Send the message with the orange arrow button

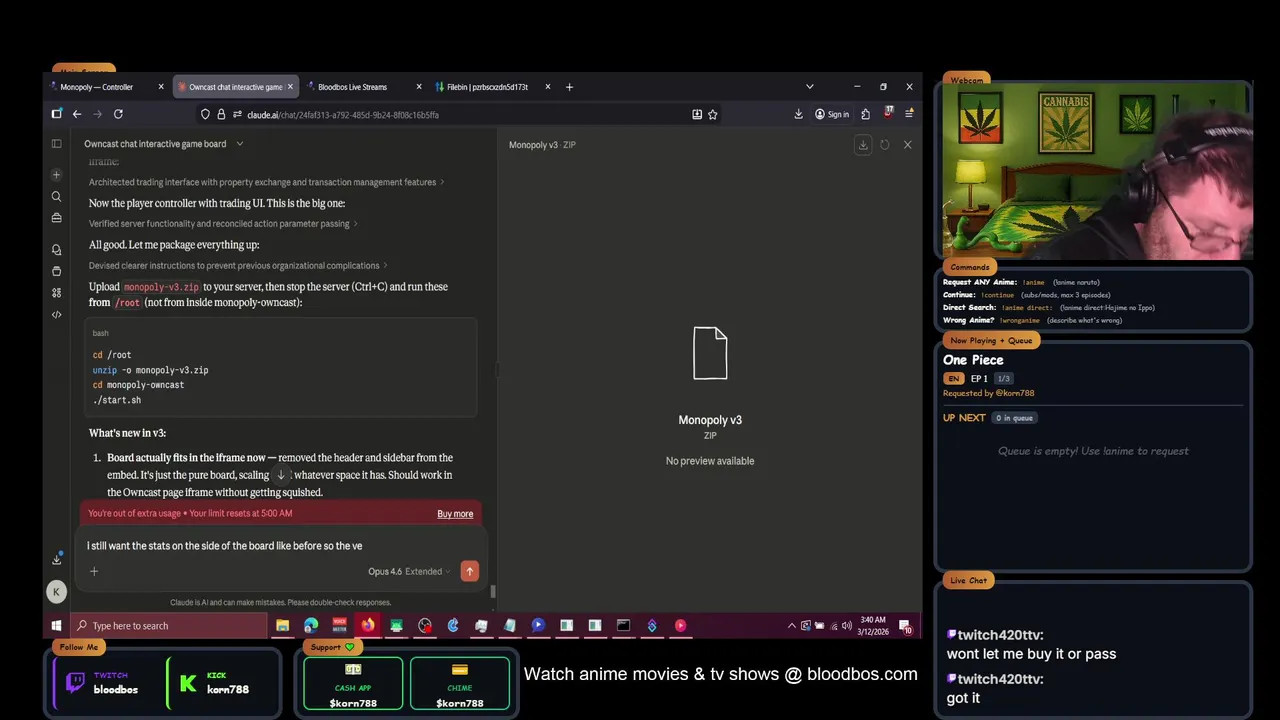[x=469, y=571]
